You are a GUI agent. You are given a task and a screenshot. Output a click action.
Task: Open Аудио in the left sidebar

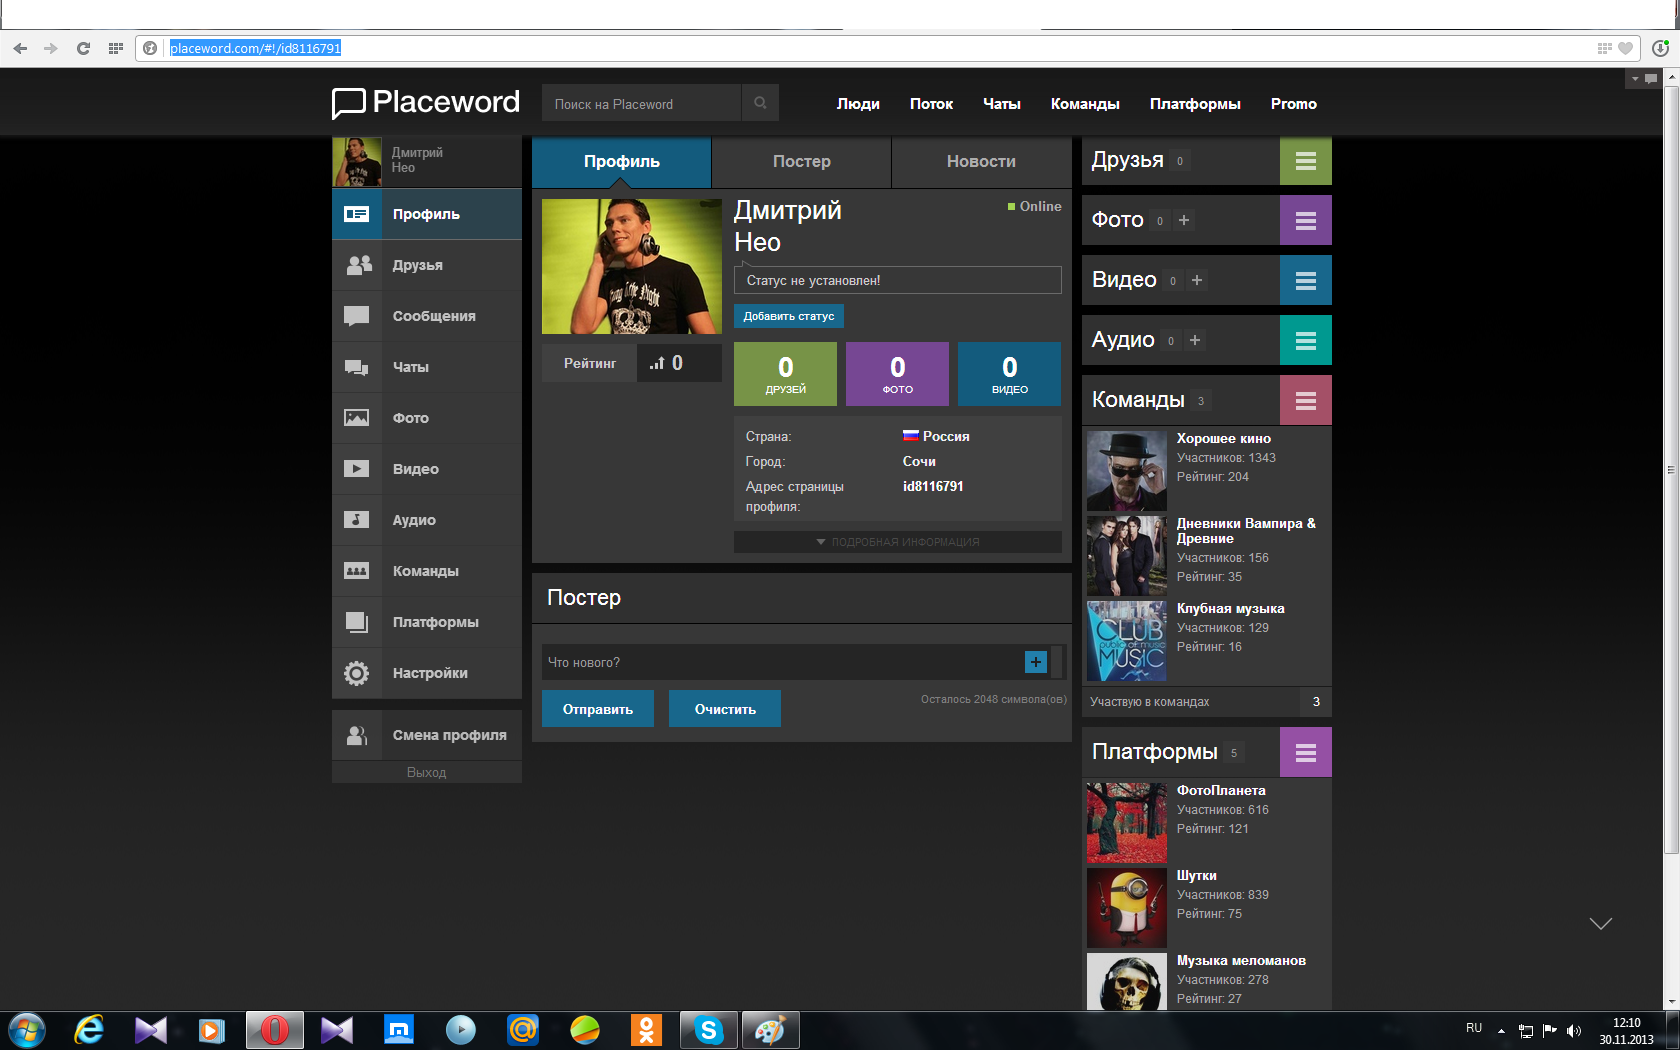pos(427,520)
